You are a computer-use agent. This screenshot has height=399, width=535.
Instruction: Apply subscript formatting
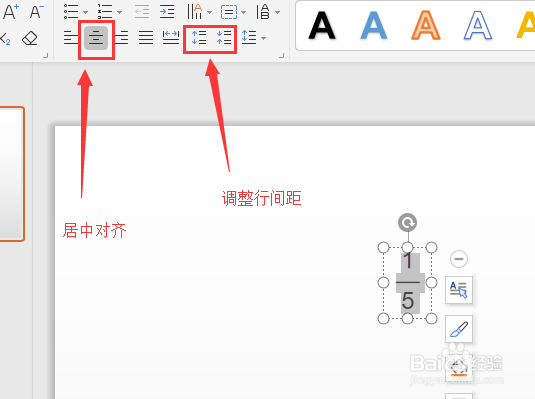pyautogui.click(x=5, y=39)
